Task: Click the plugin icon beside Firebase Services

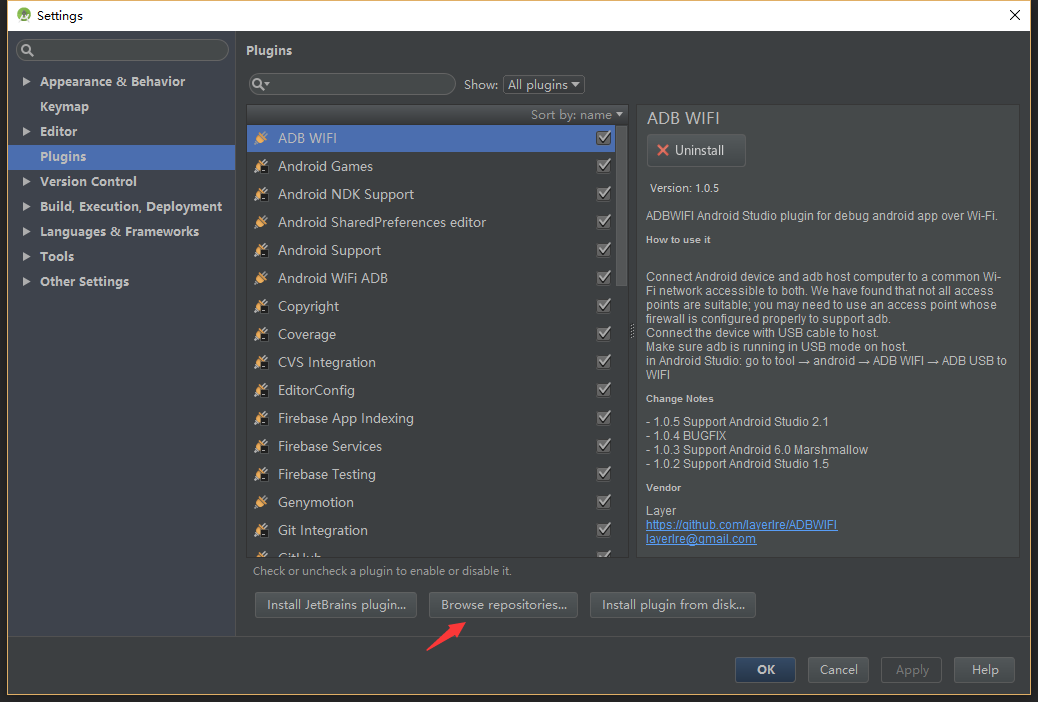Action: click(261, 446)
